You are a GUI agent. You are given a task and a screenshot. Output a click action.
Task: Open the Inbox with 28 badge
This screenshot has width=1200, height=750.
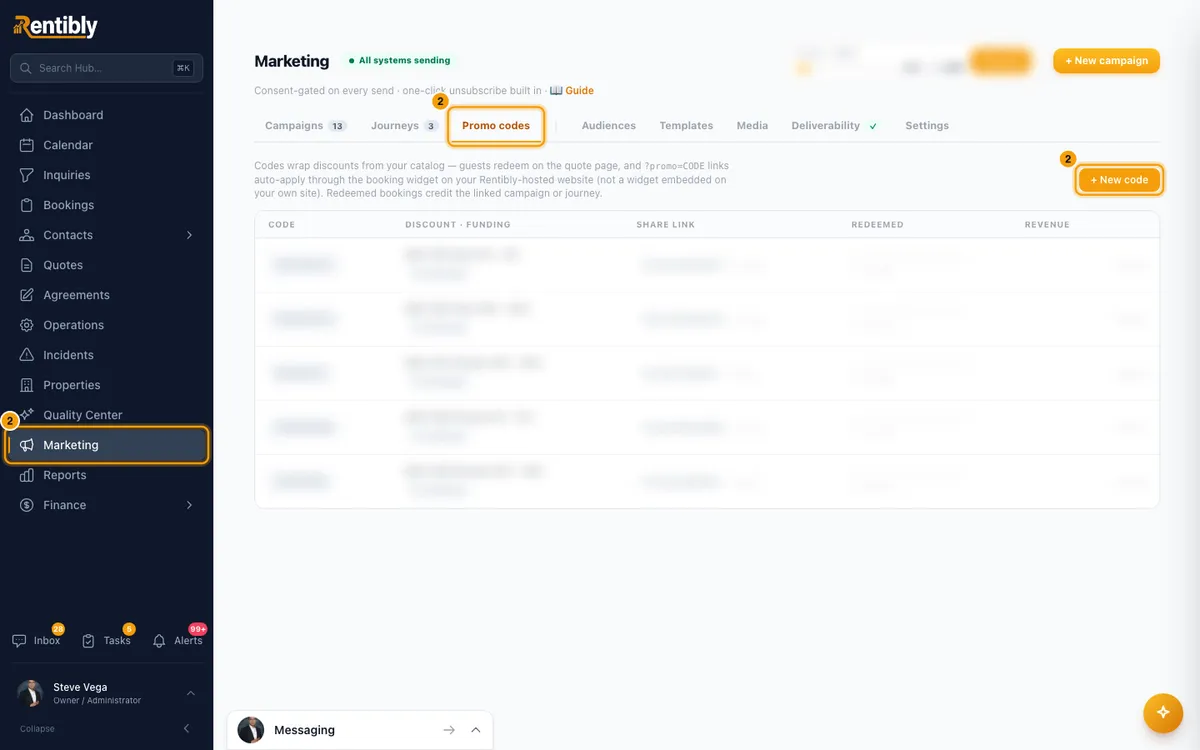coord(37,640)
